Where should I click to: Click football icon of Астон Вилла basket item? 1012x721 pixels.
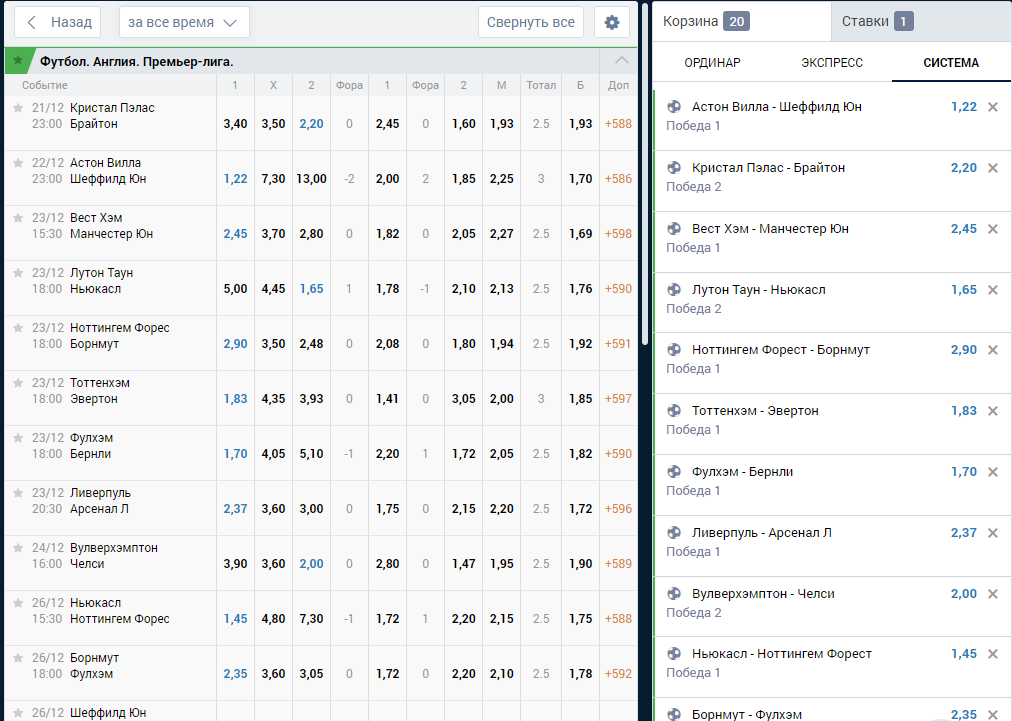pos(674,107)
